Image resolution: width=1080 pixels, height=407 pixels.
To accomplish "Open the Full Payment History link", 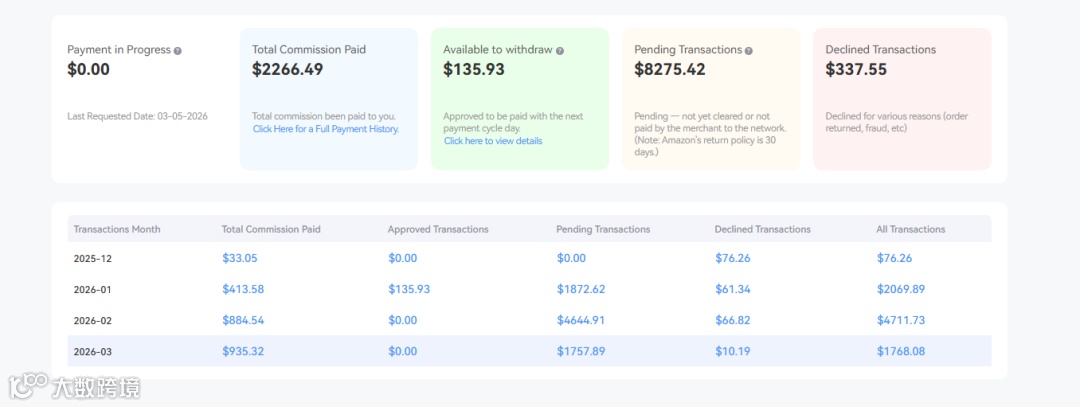I will 326,129.
